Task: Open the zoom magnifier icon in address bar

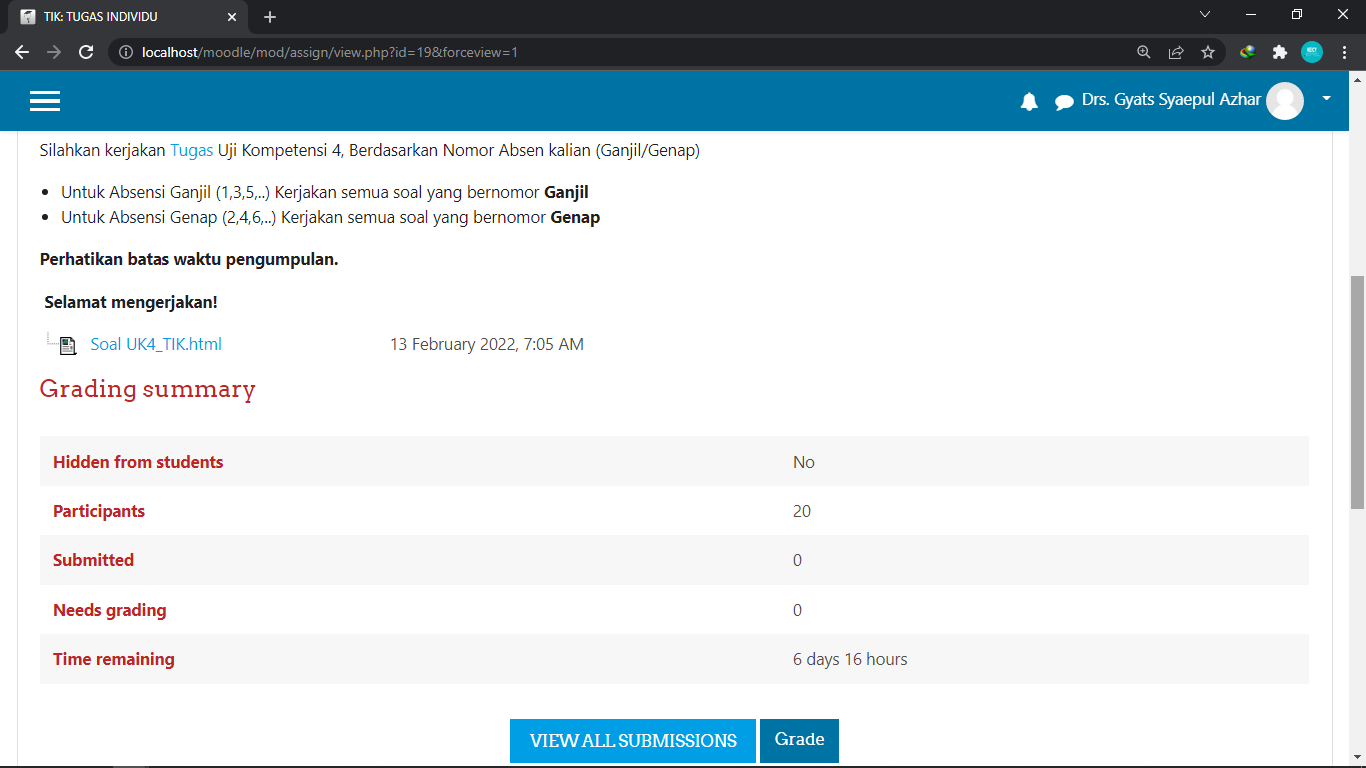Action: (1144, 52)
